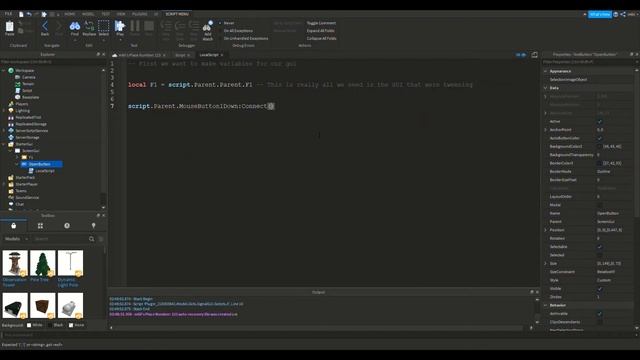
Task: Open the FILE menu
Action: click(x=8, y=14)
